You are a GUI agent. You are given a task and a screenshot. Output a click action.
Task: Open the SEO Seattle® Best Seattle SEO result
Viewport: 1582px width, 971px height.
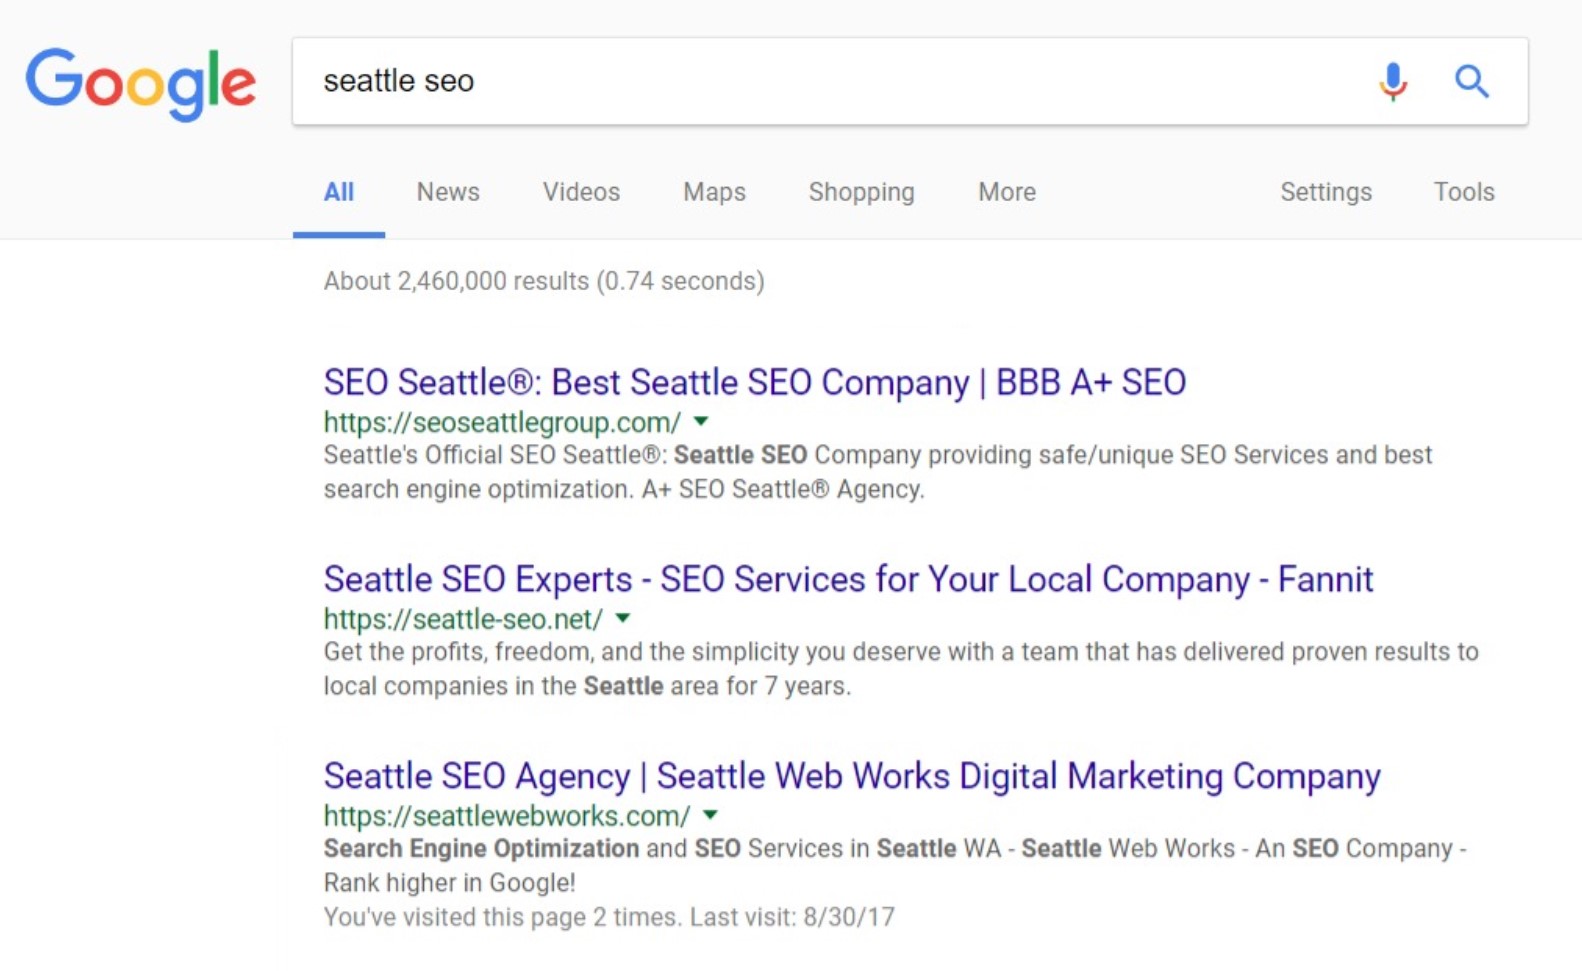pyautogui.click(x=754, y=381)
